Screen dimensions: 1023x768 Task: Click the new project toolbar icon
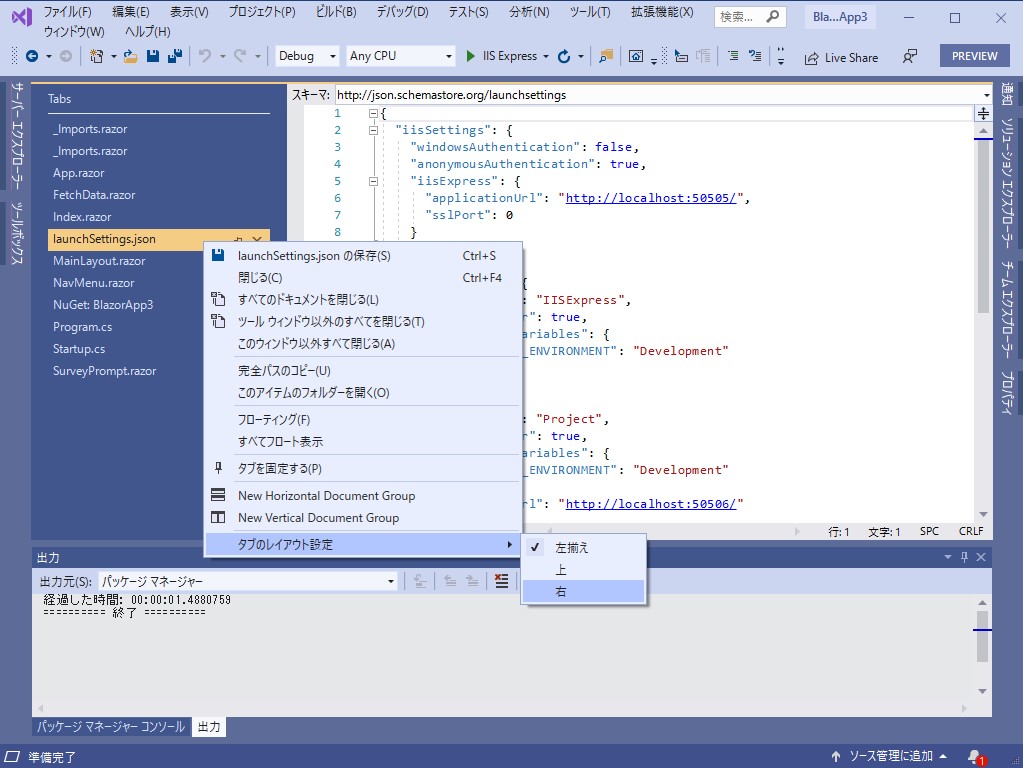[x=98, y=57]
